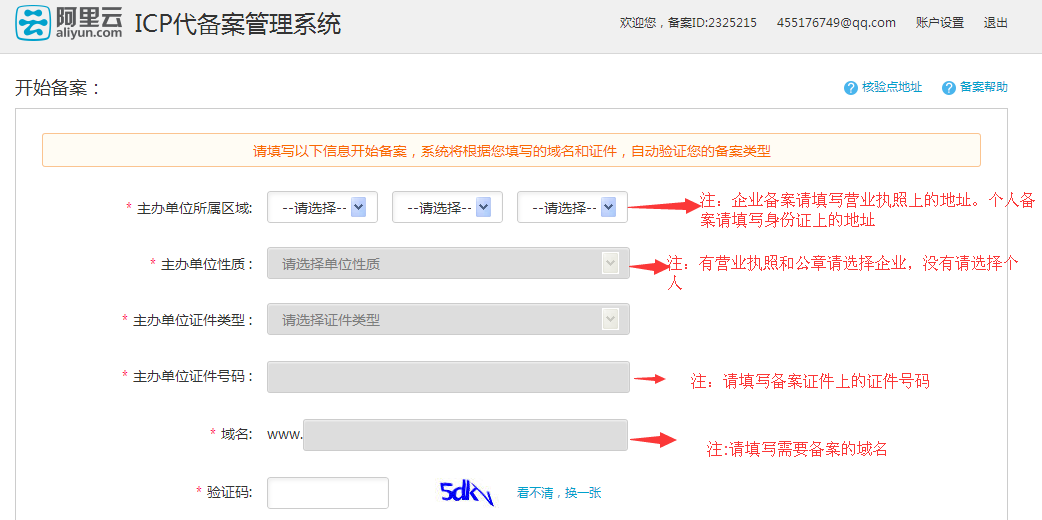Open the third 主办单位所属区域 region dropdown

[x=572, y=208]
